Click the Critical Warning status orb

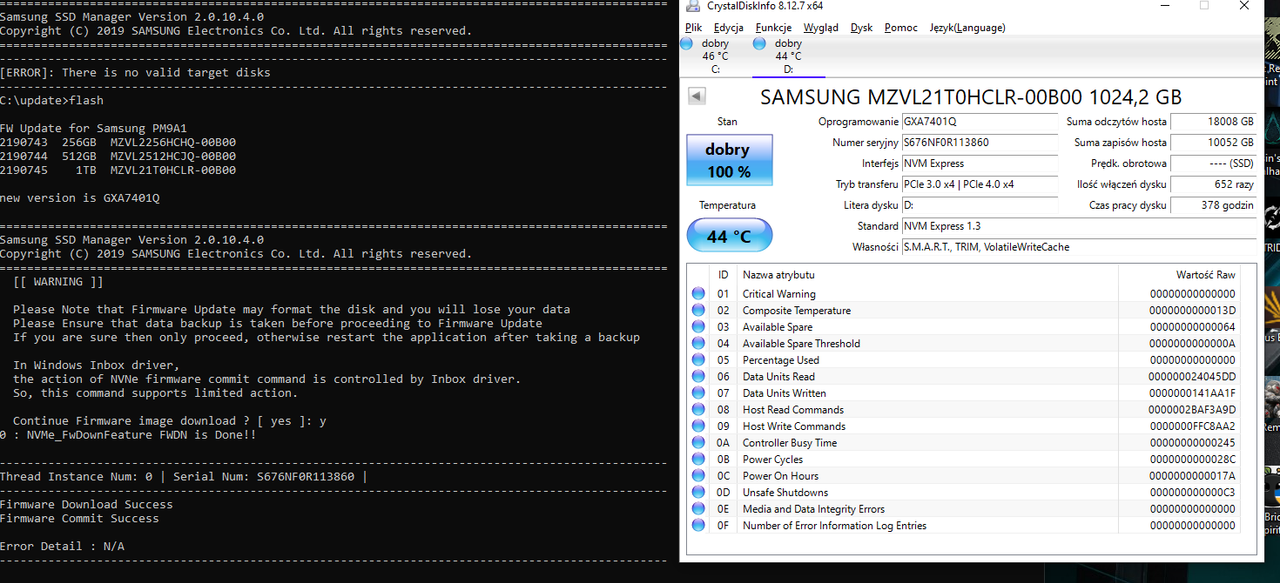click(698, 294)
